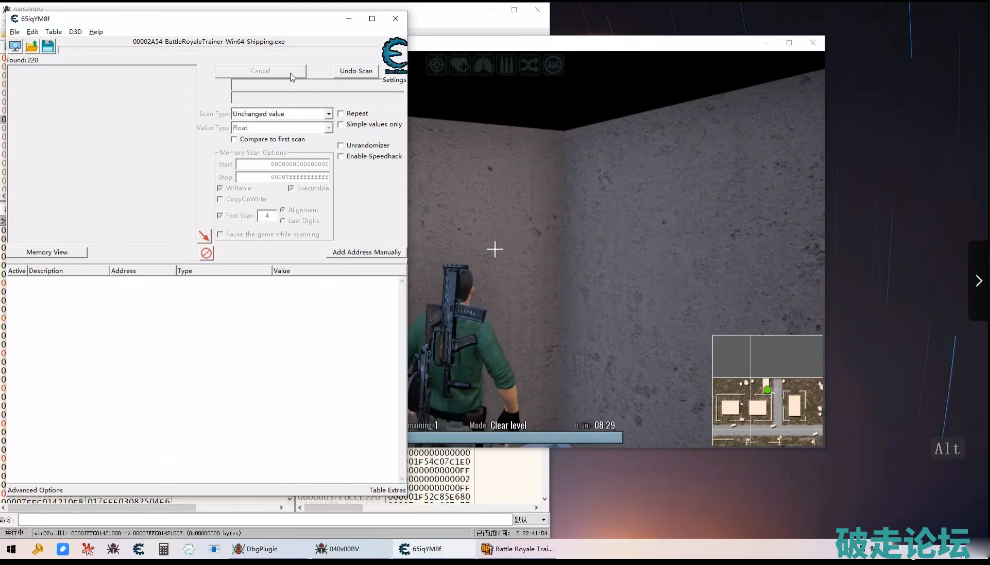Click the open process computer icon
990x565 pixels.
(15, 47)
